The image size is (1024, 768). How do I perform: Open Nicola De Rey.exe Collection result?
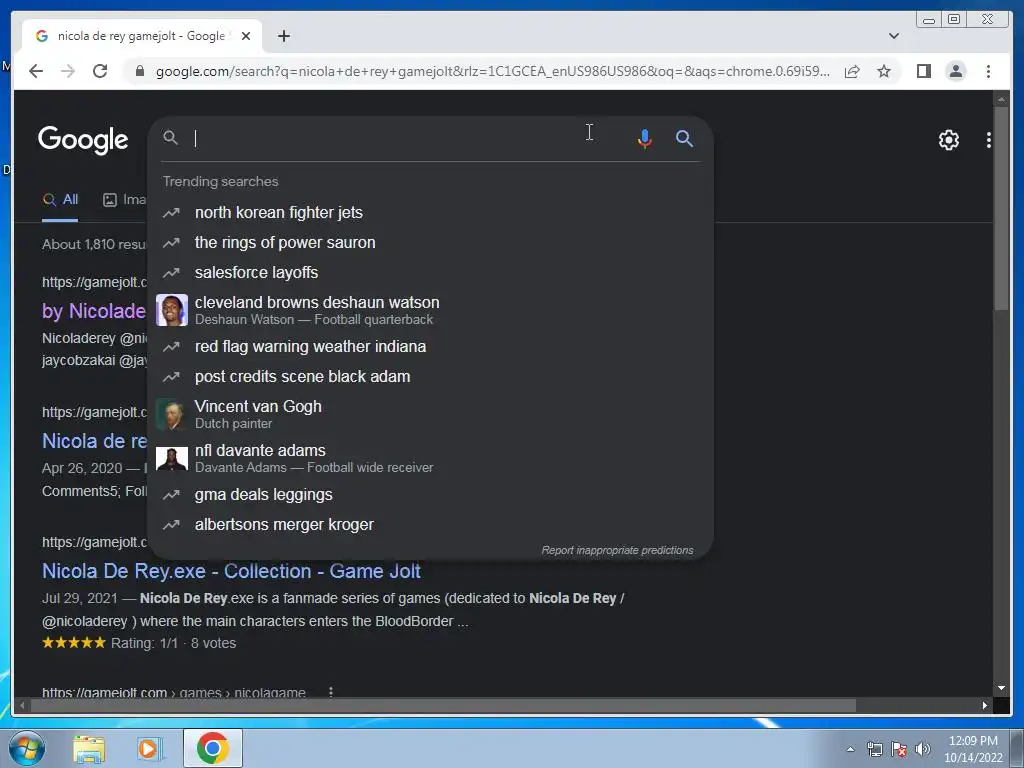[x=231, y=571]
